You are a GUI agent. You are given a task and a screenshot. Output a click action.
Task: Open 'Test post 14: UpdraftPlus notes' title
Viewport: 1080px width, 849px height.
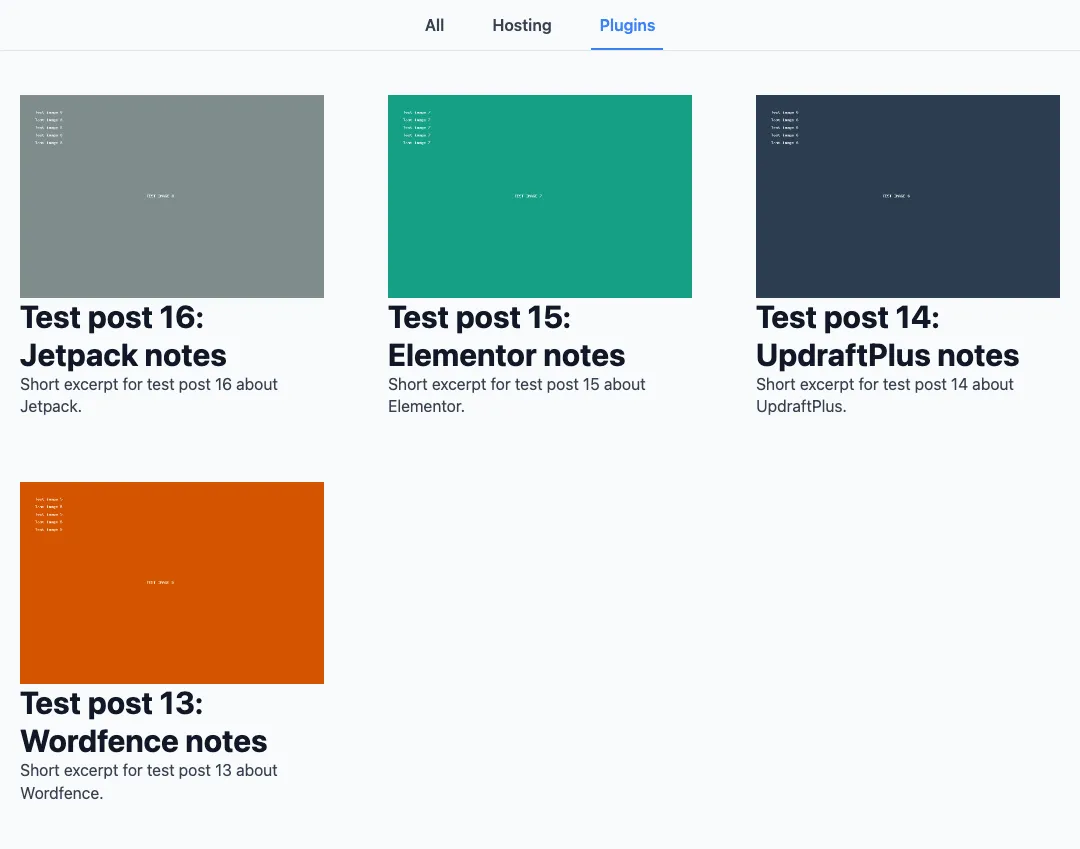coord(887,337)
